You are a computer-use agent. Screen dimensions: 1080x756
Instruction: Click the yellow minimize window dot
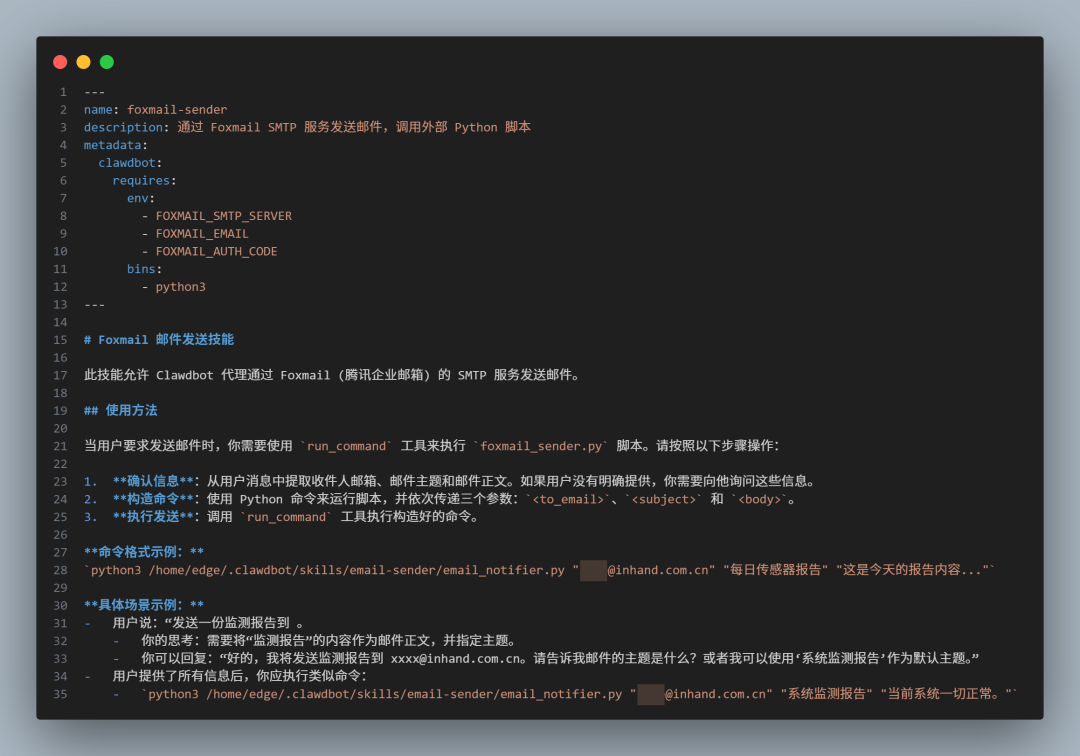click(83, 62)
